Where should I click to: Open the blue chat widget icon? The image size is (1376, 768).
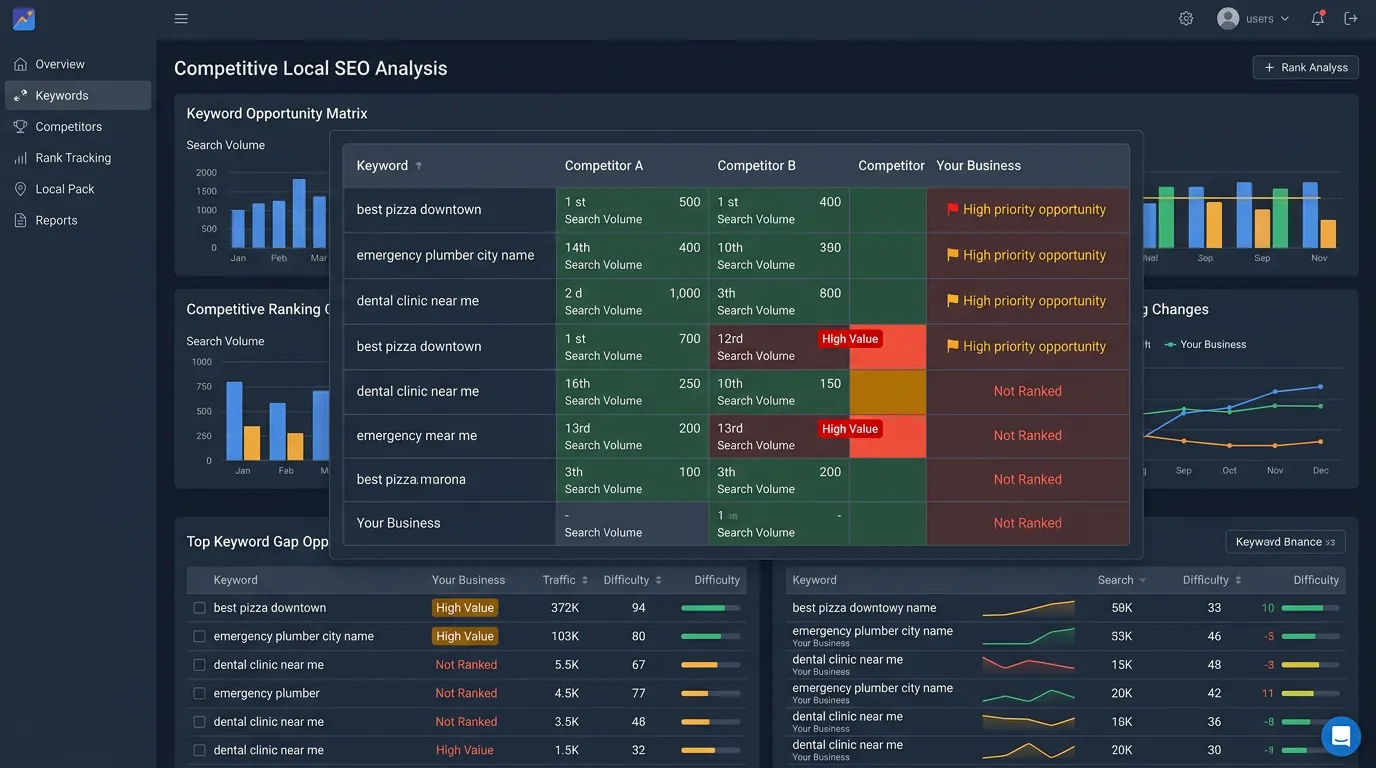coord(1341,737)
